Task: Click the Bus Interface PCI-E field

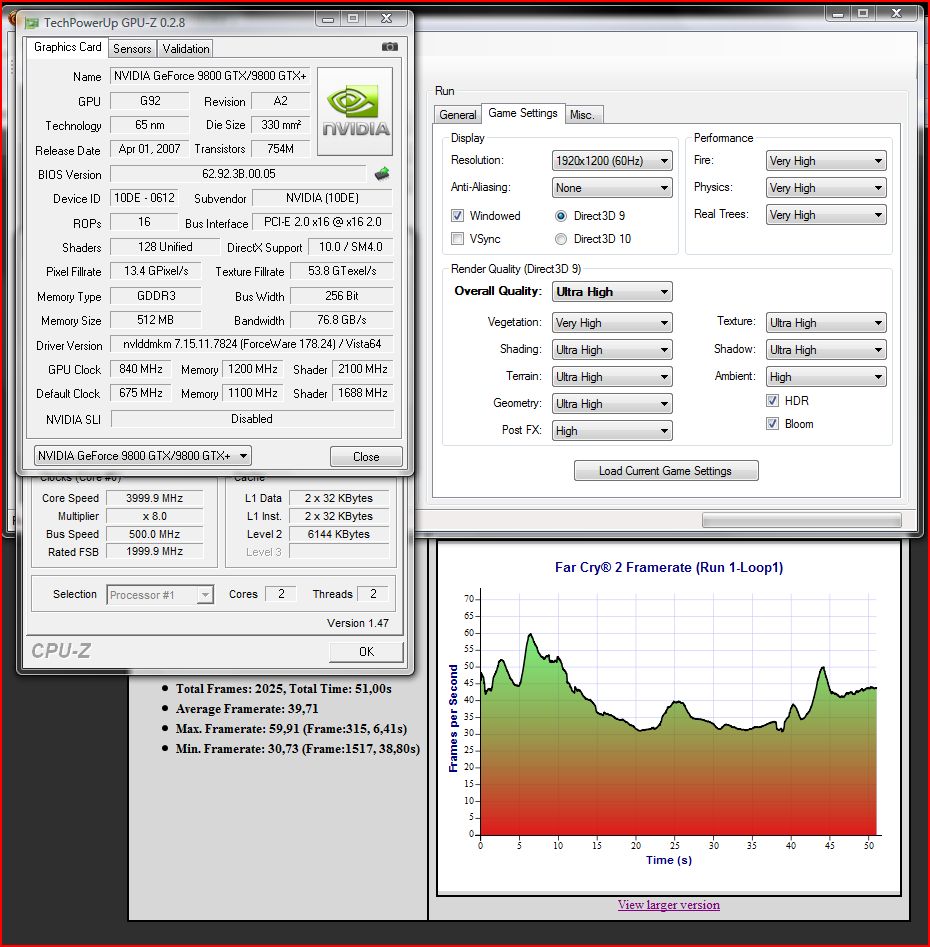Action: tap(322, 222)
